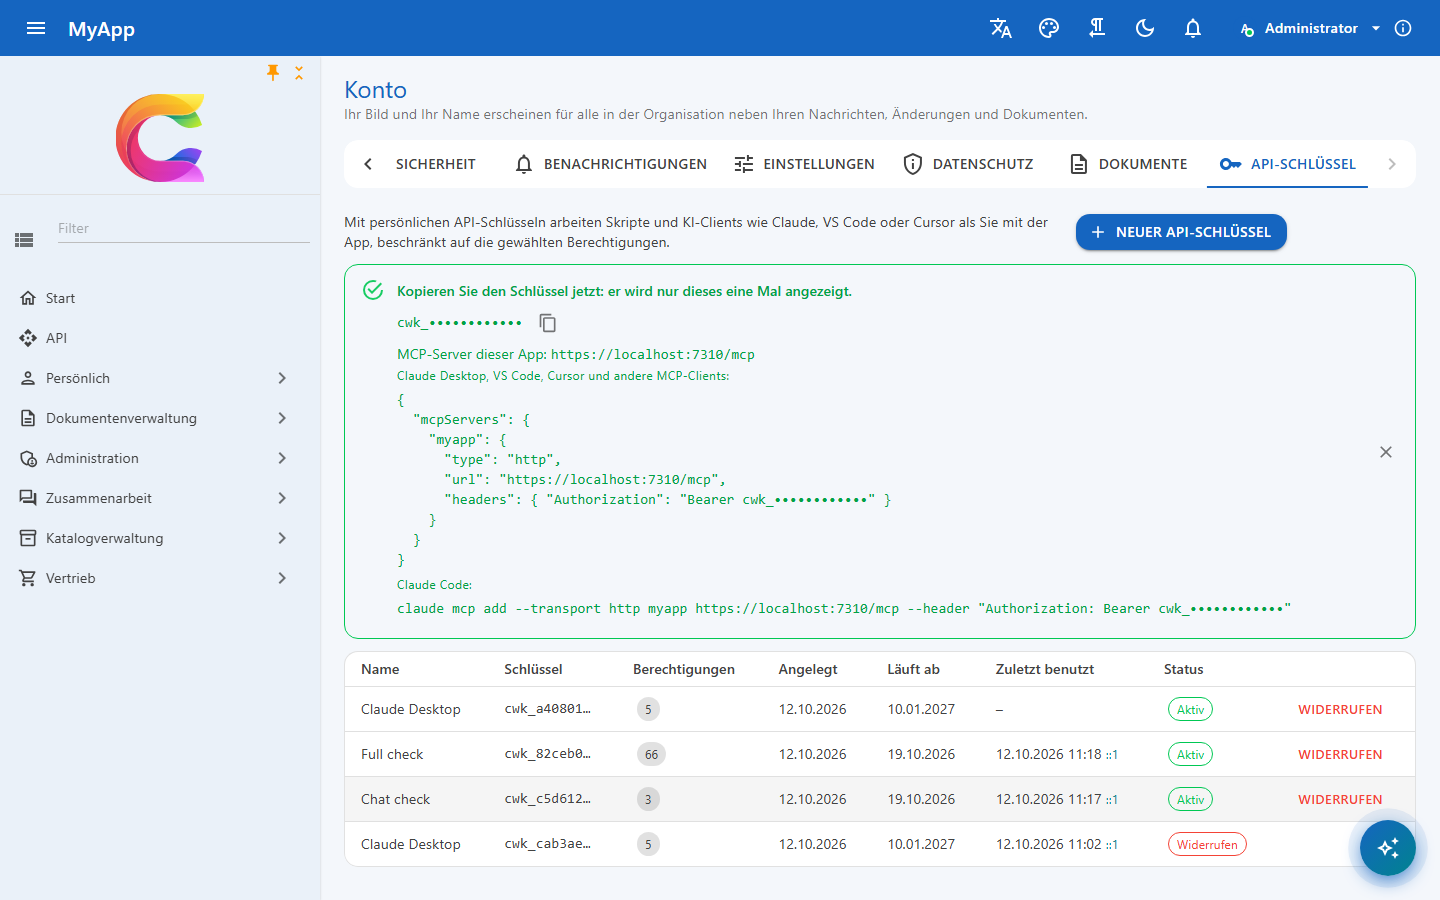This screenshot has width=1440, height=900.
Task: Click Zuletzt benutzt column header
Action: tap(1045, 669)
